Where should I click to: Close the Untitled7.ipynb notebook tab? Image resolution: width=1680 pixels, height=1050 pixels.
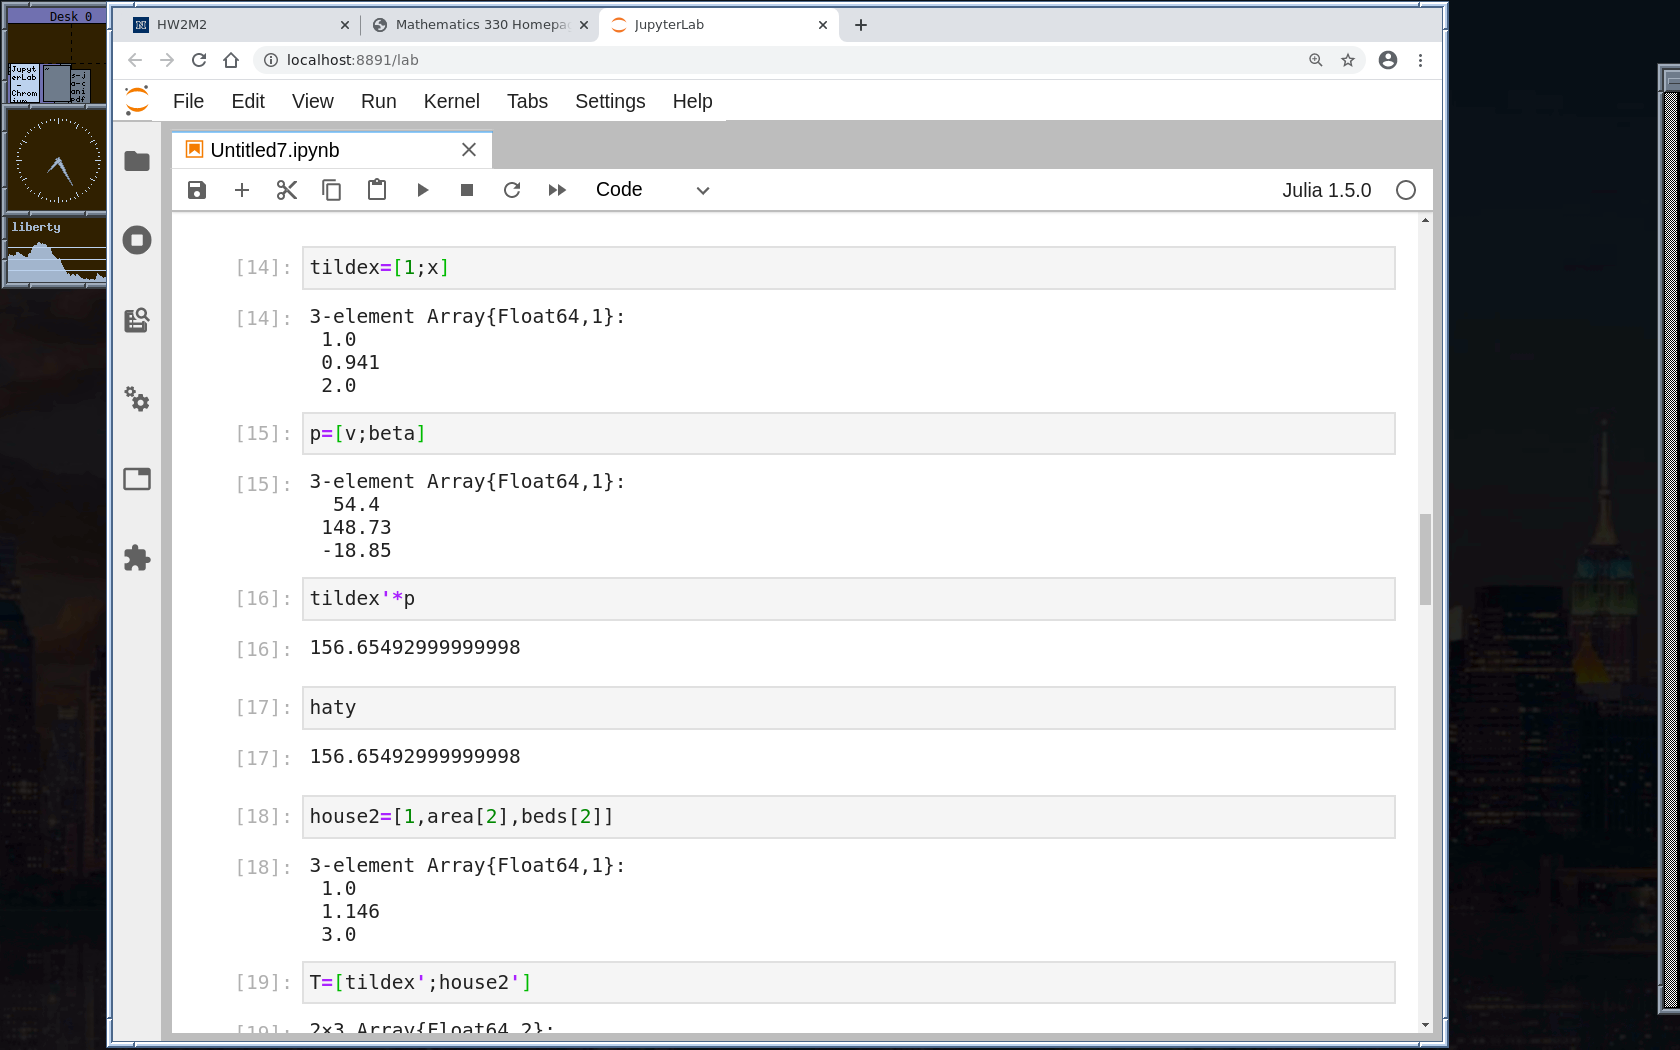tap(469, 150)
